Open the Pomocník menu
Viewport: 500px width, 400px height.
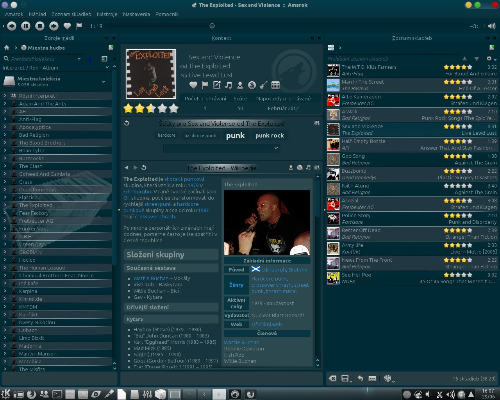(x=167, y=14)
